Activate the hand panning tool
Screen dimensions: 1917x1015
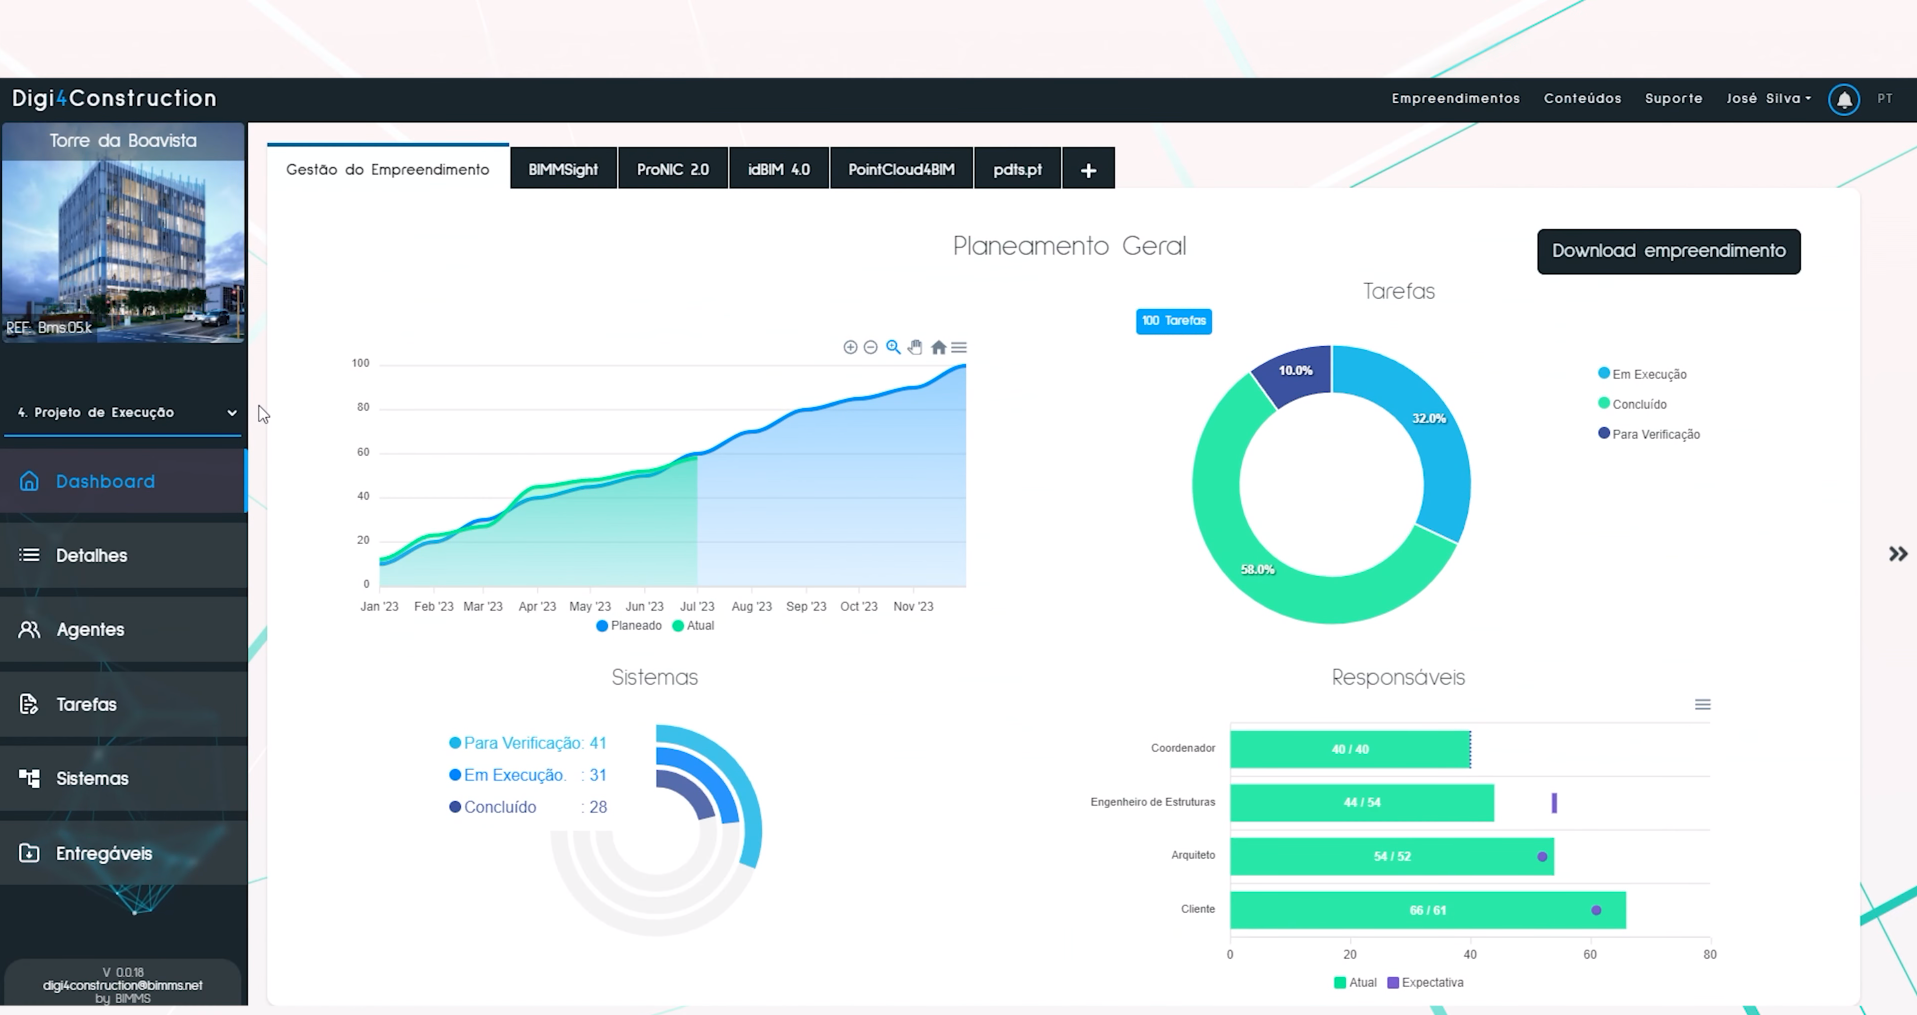(915, 347)
